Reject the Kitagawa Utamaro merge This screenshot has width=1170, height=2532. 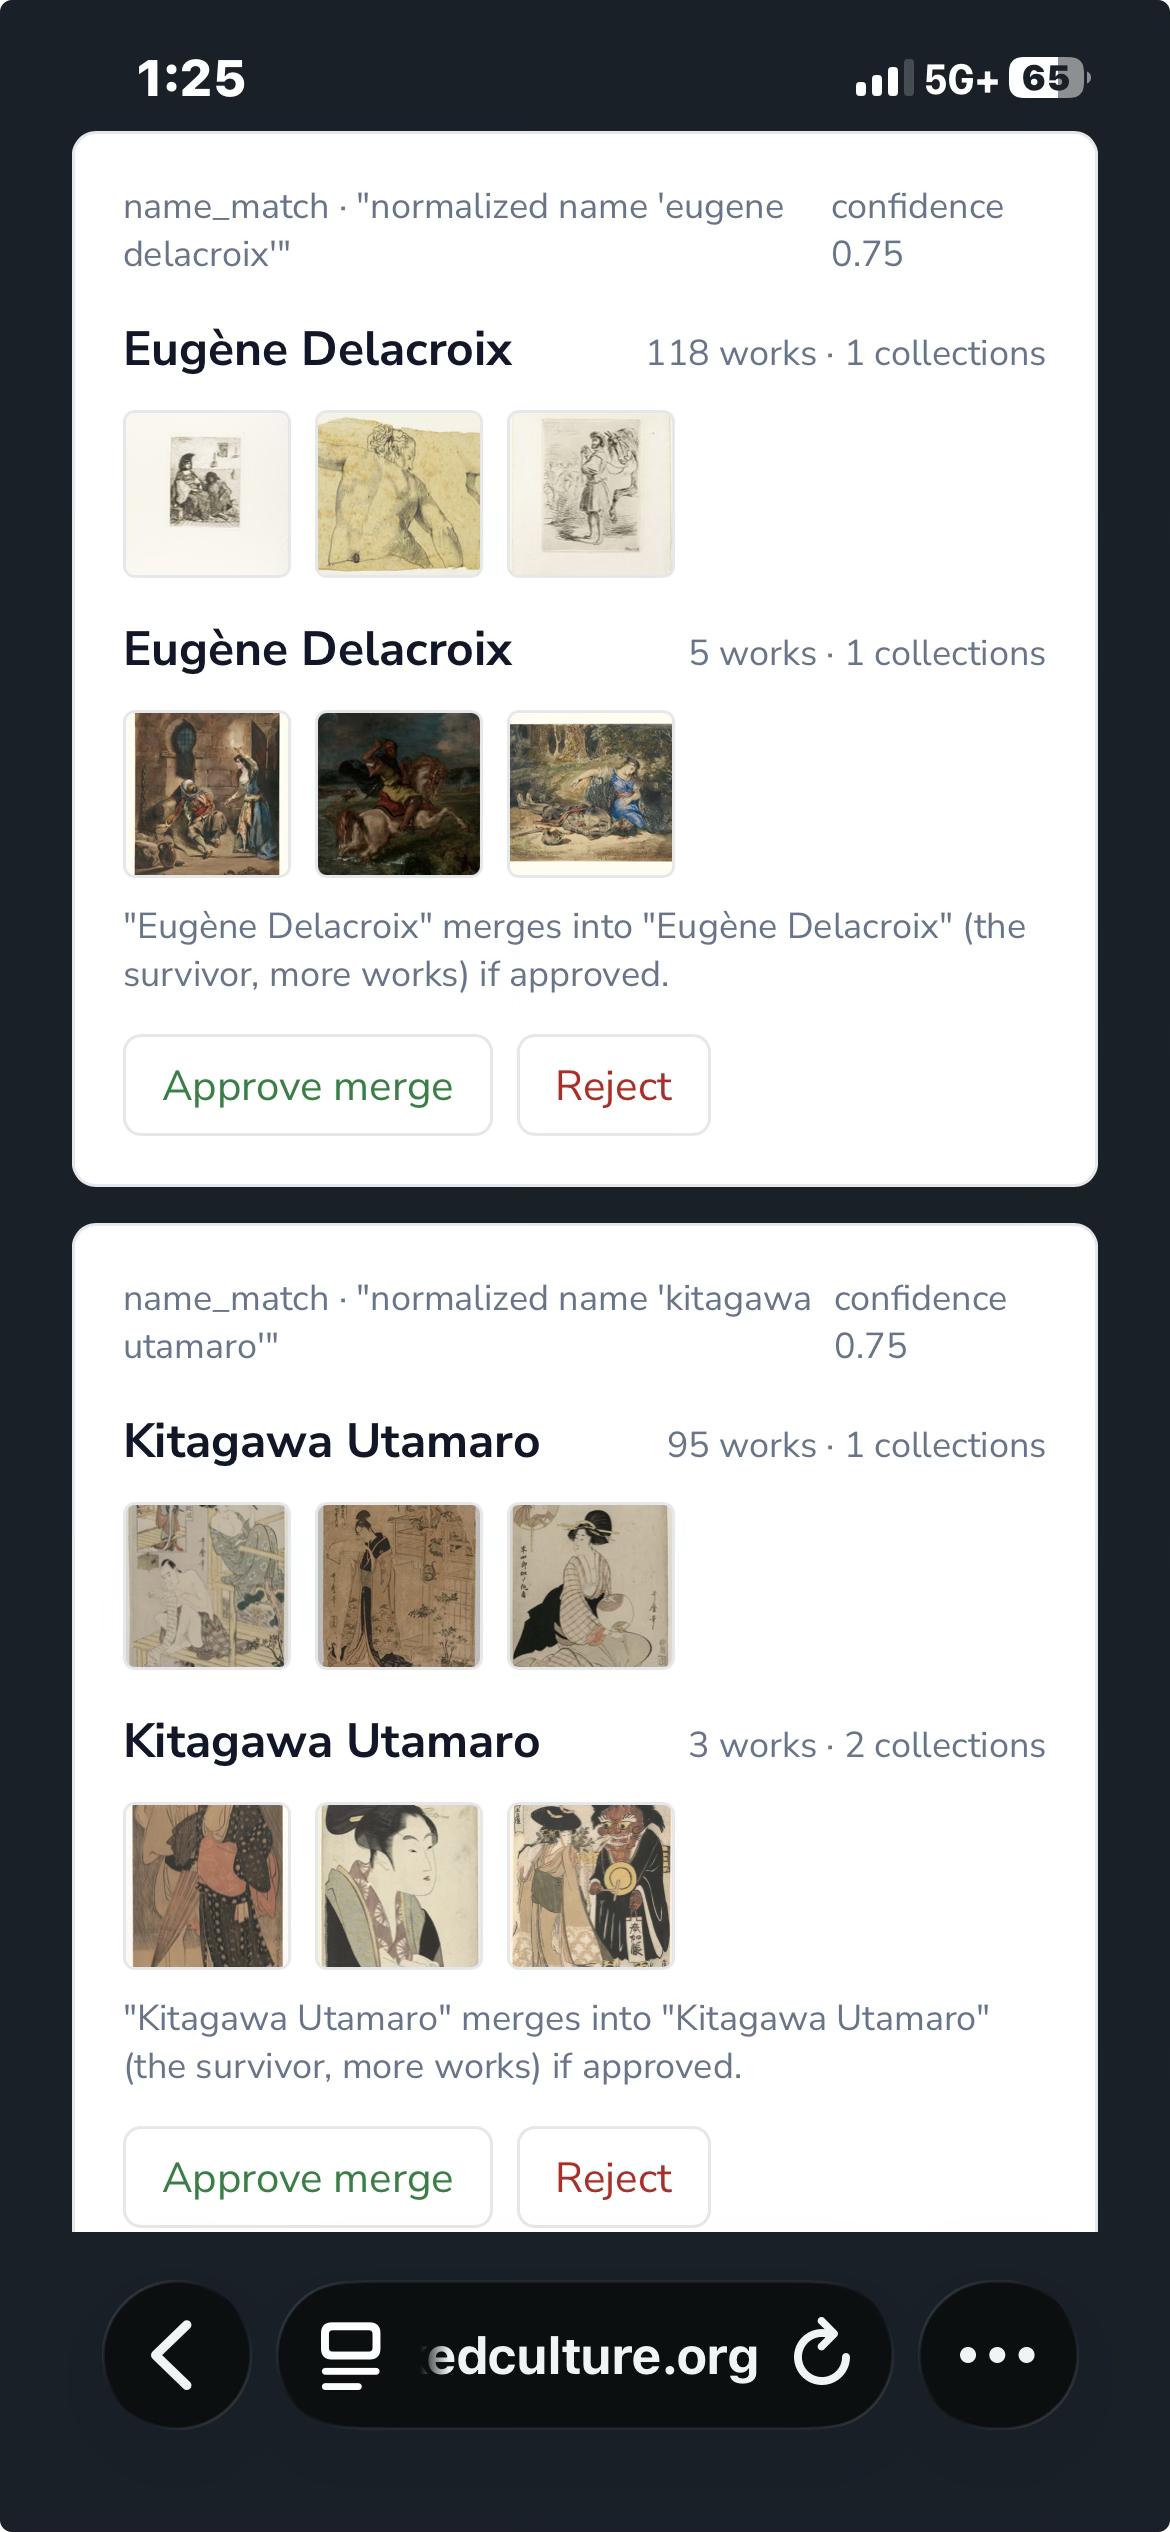[613, 2177]
